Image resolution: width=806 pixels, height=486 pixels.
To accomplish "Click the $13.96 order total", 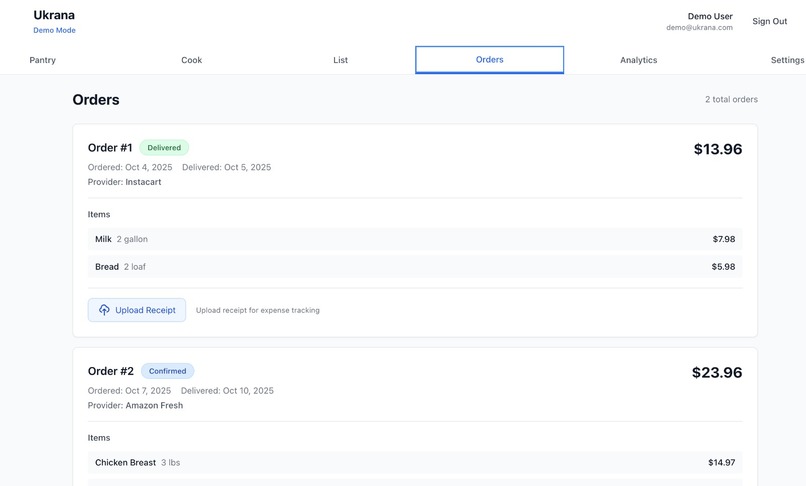I will pyautogui.click(x=718, y=149).
